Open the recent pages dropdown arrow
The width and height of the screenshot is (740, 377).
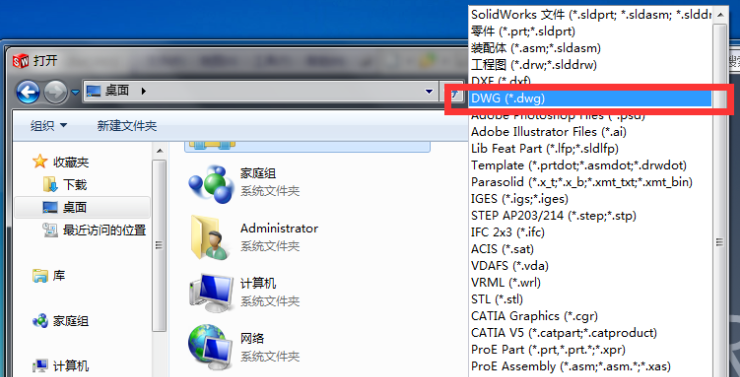point(75,92)
